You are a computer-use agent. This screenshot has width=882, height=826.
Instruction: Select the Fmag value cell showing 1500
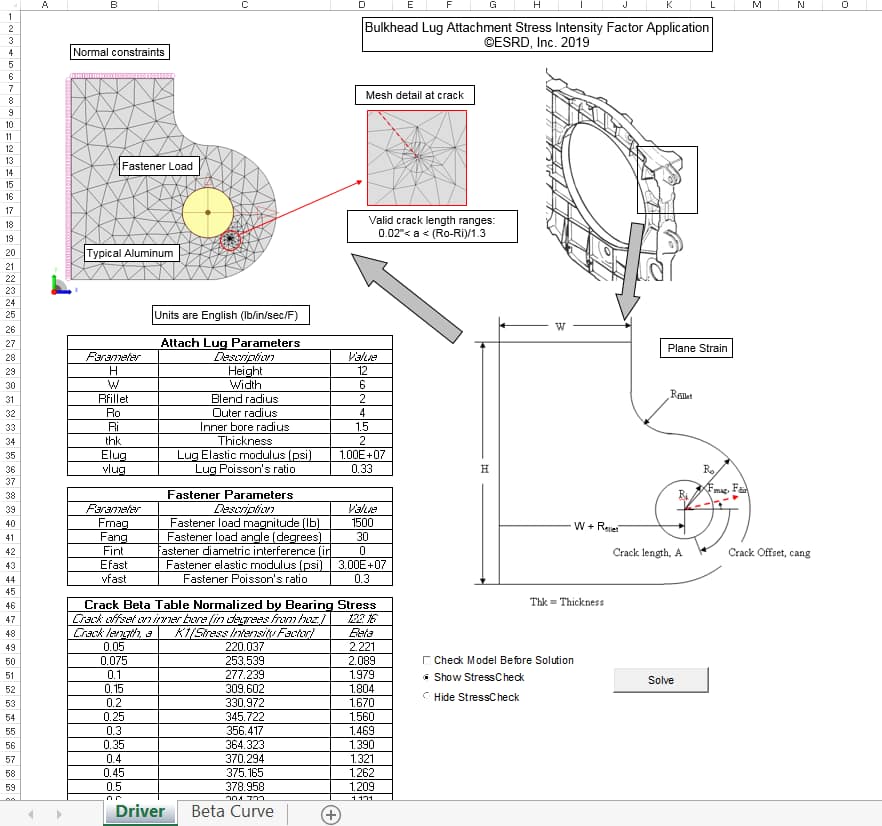coord(361,523)
